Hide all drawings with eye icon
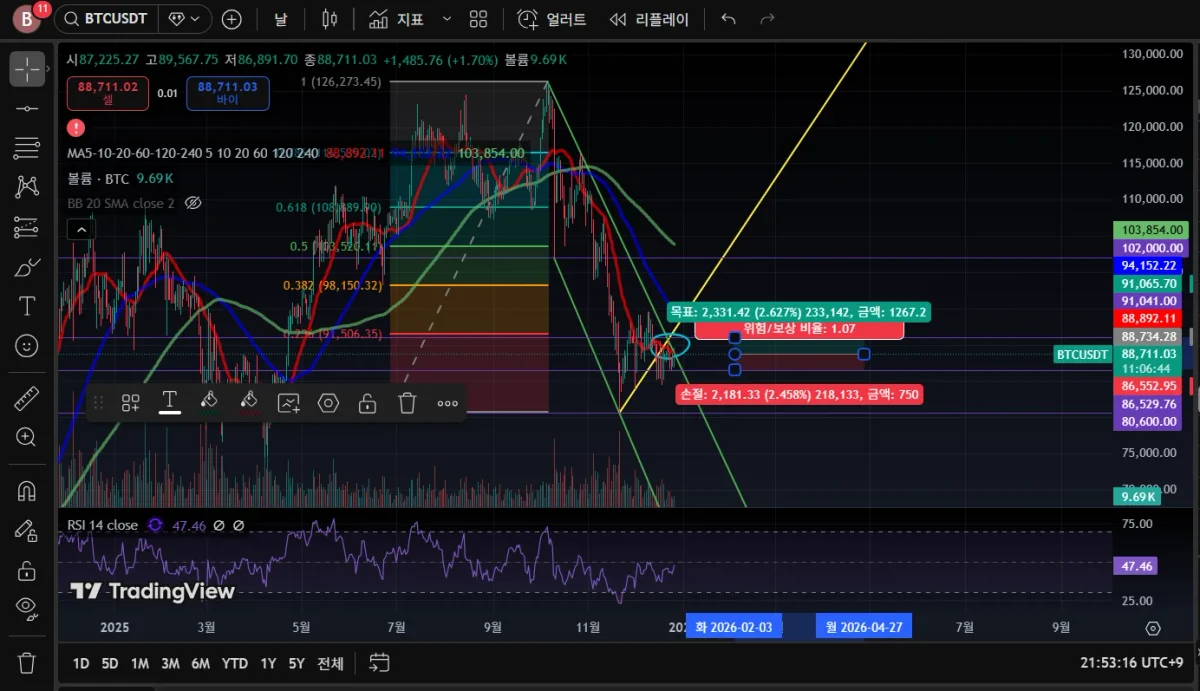The width and height of the screenshot is (1200, 691). tap(27, 608)
